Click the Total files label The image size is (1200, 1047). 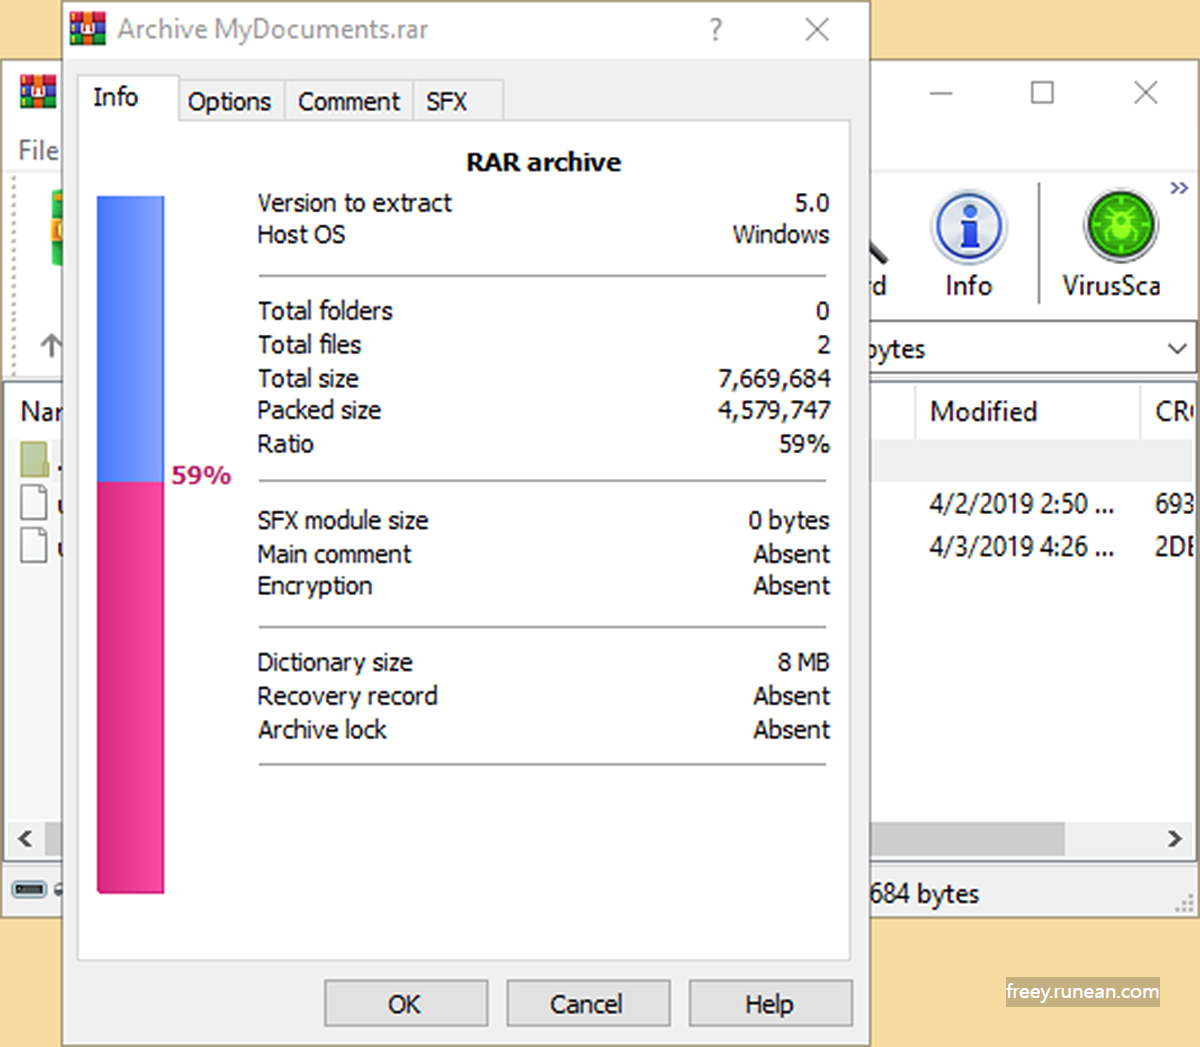pyautogui.click(x=309, y=345)
